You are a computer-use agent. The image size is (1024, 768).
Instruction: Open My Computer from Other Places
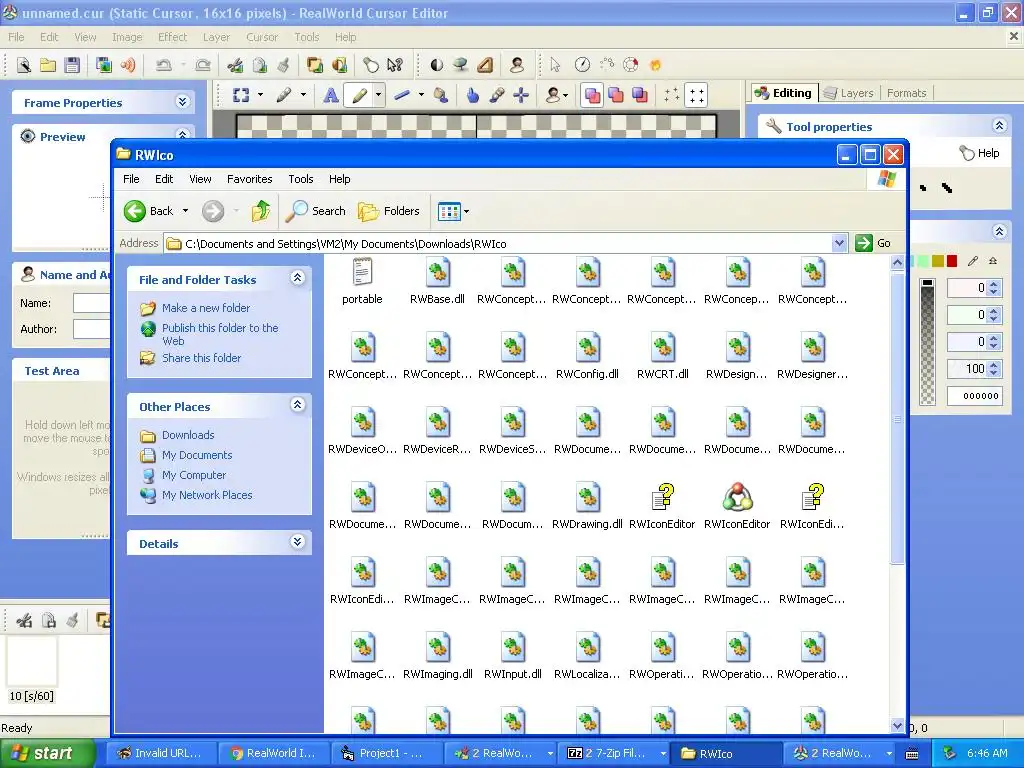point(194,475)
